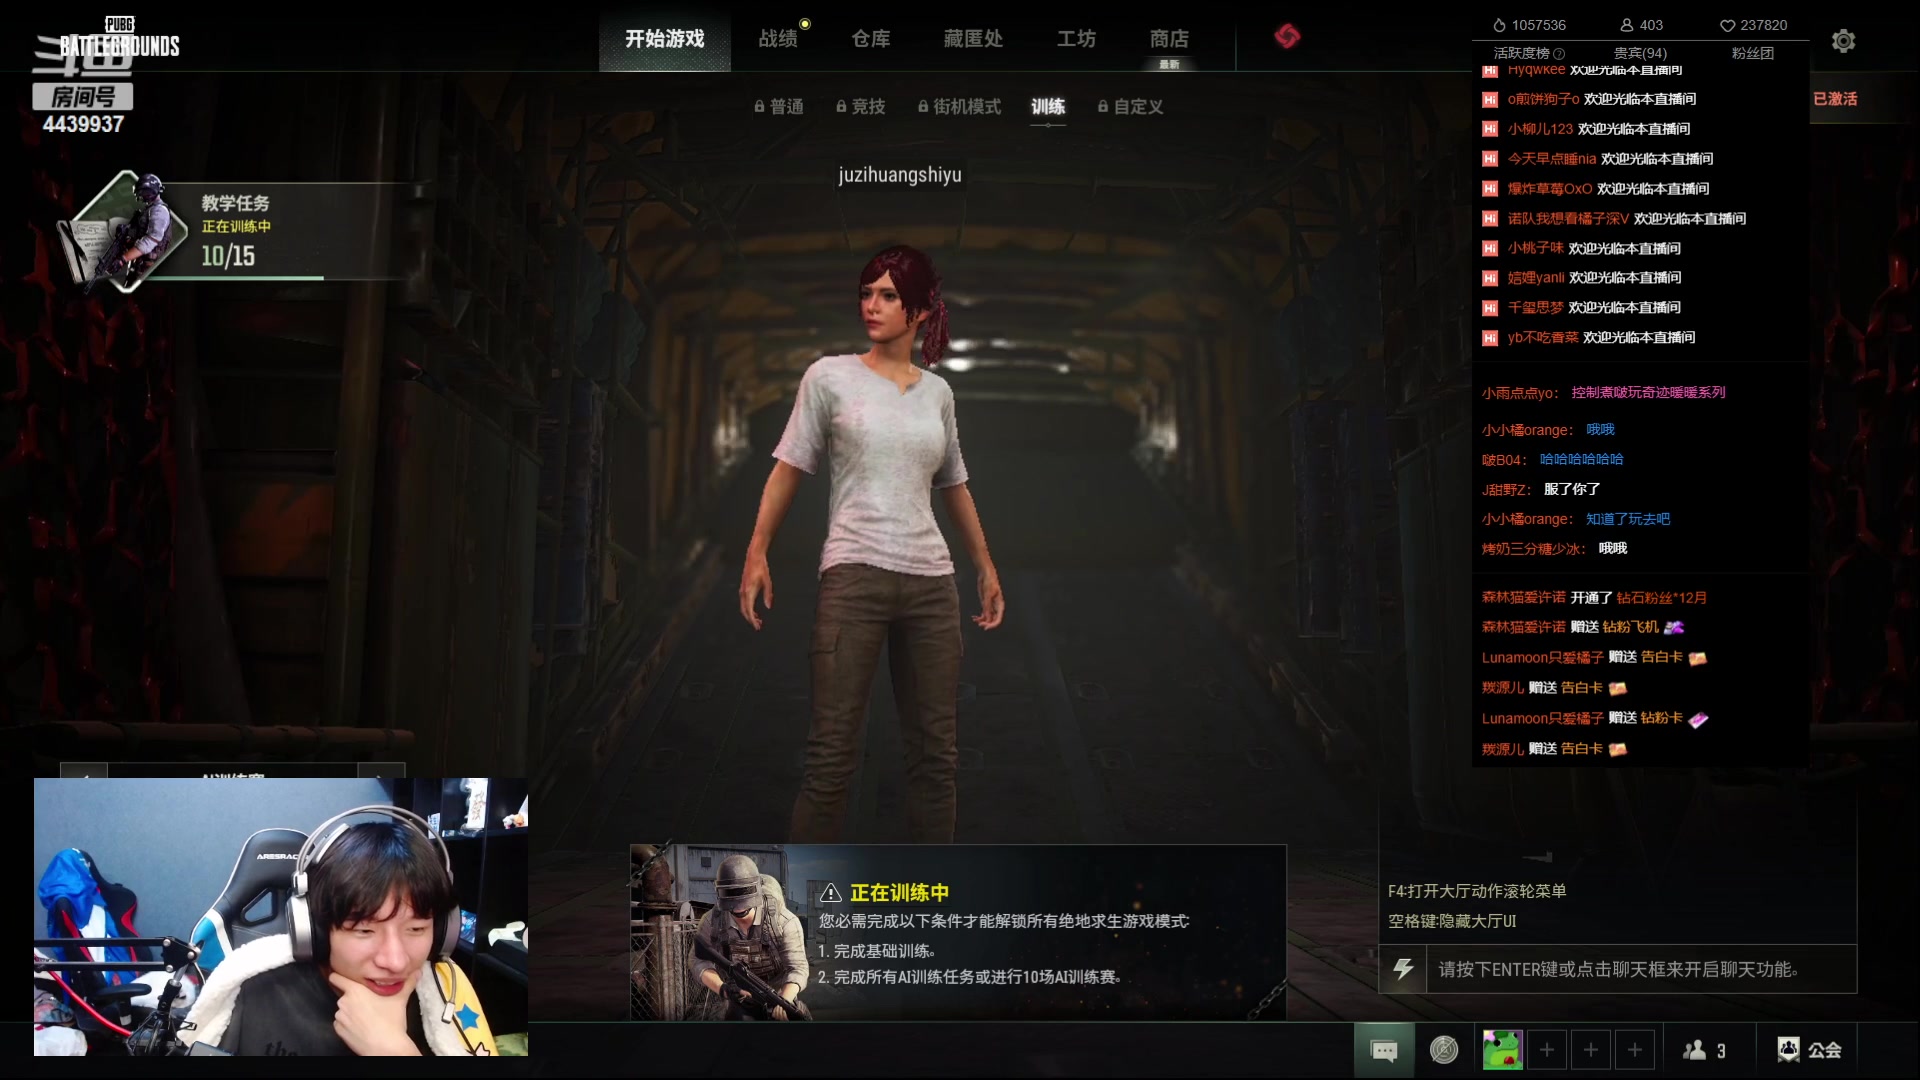Click the username 啵B04 in chat
1920x1080 pixels.
point(1504,460)
